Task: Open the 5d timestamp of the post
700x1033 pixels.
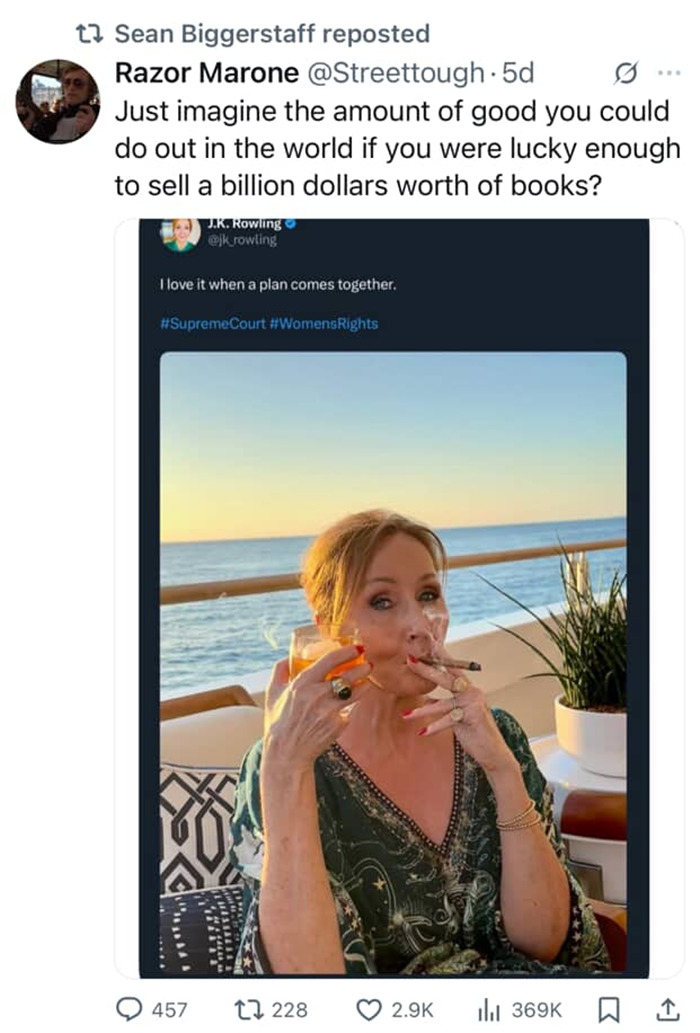Action: (519, 73)
